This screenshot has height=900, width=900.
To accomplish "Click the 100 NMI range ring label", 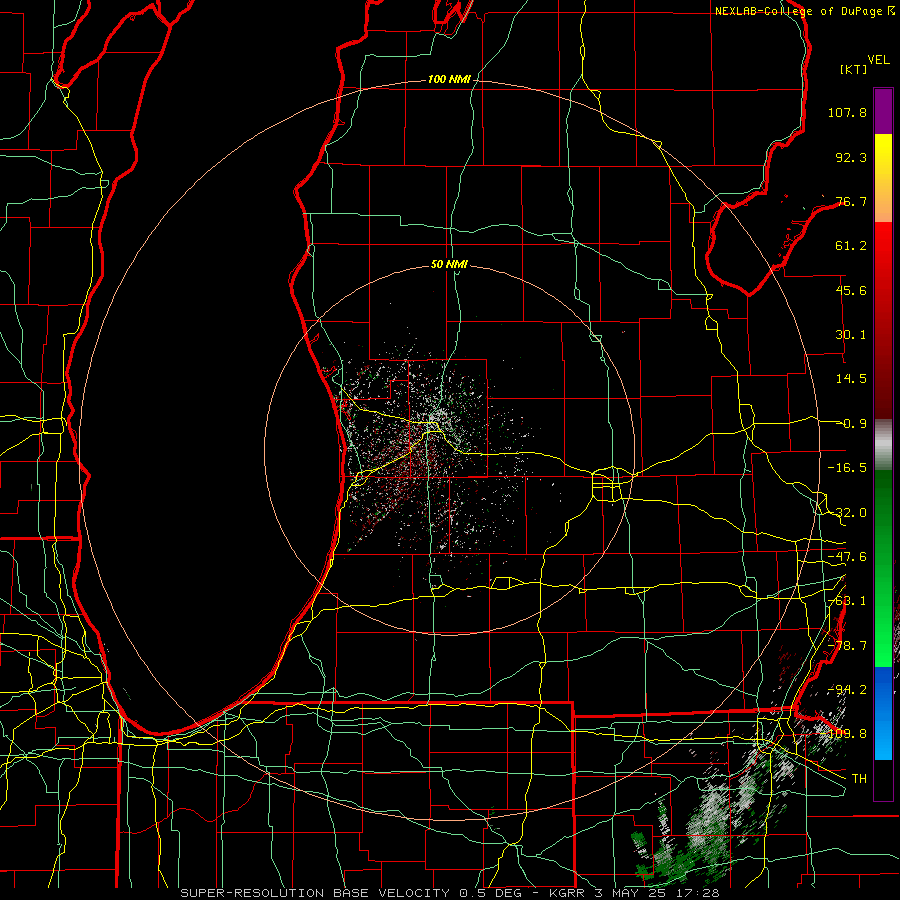I will [x=449, y=79].
